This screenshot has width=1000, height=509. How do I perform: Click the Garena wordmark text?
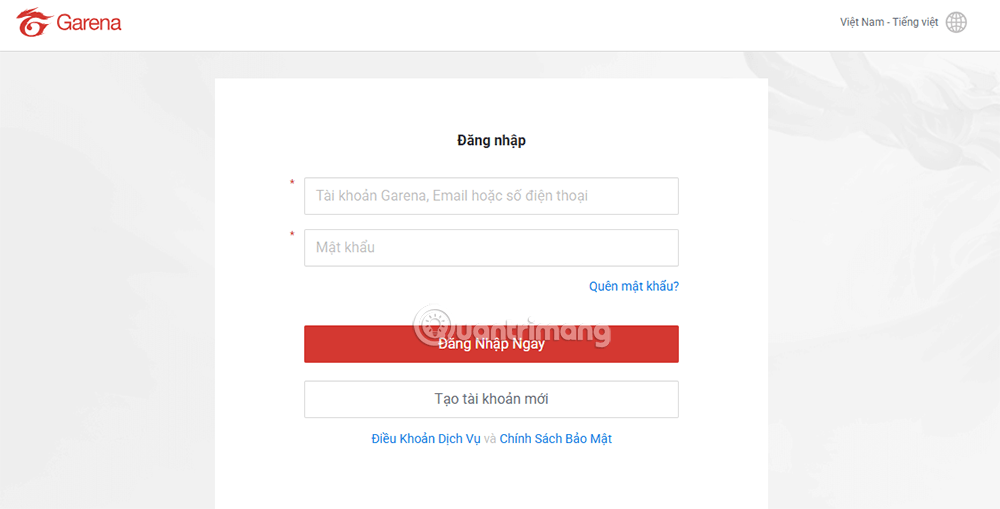89,23
